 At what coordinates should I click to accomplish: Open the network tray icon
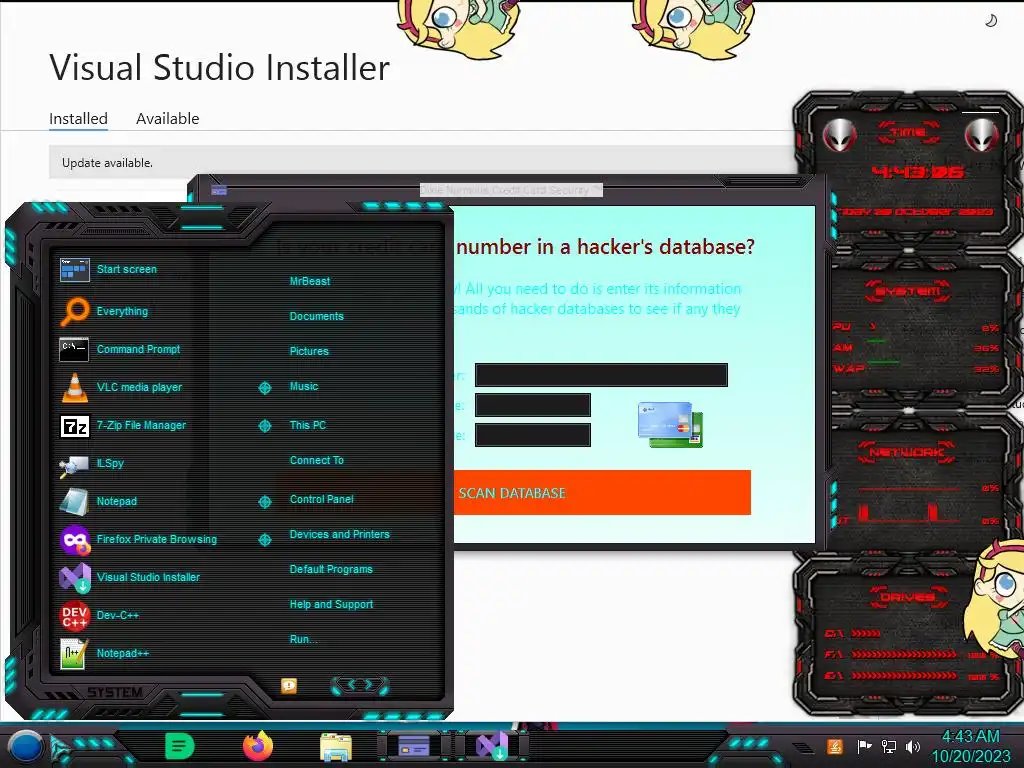[889, 746]
